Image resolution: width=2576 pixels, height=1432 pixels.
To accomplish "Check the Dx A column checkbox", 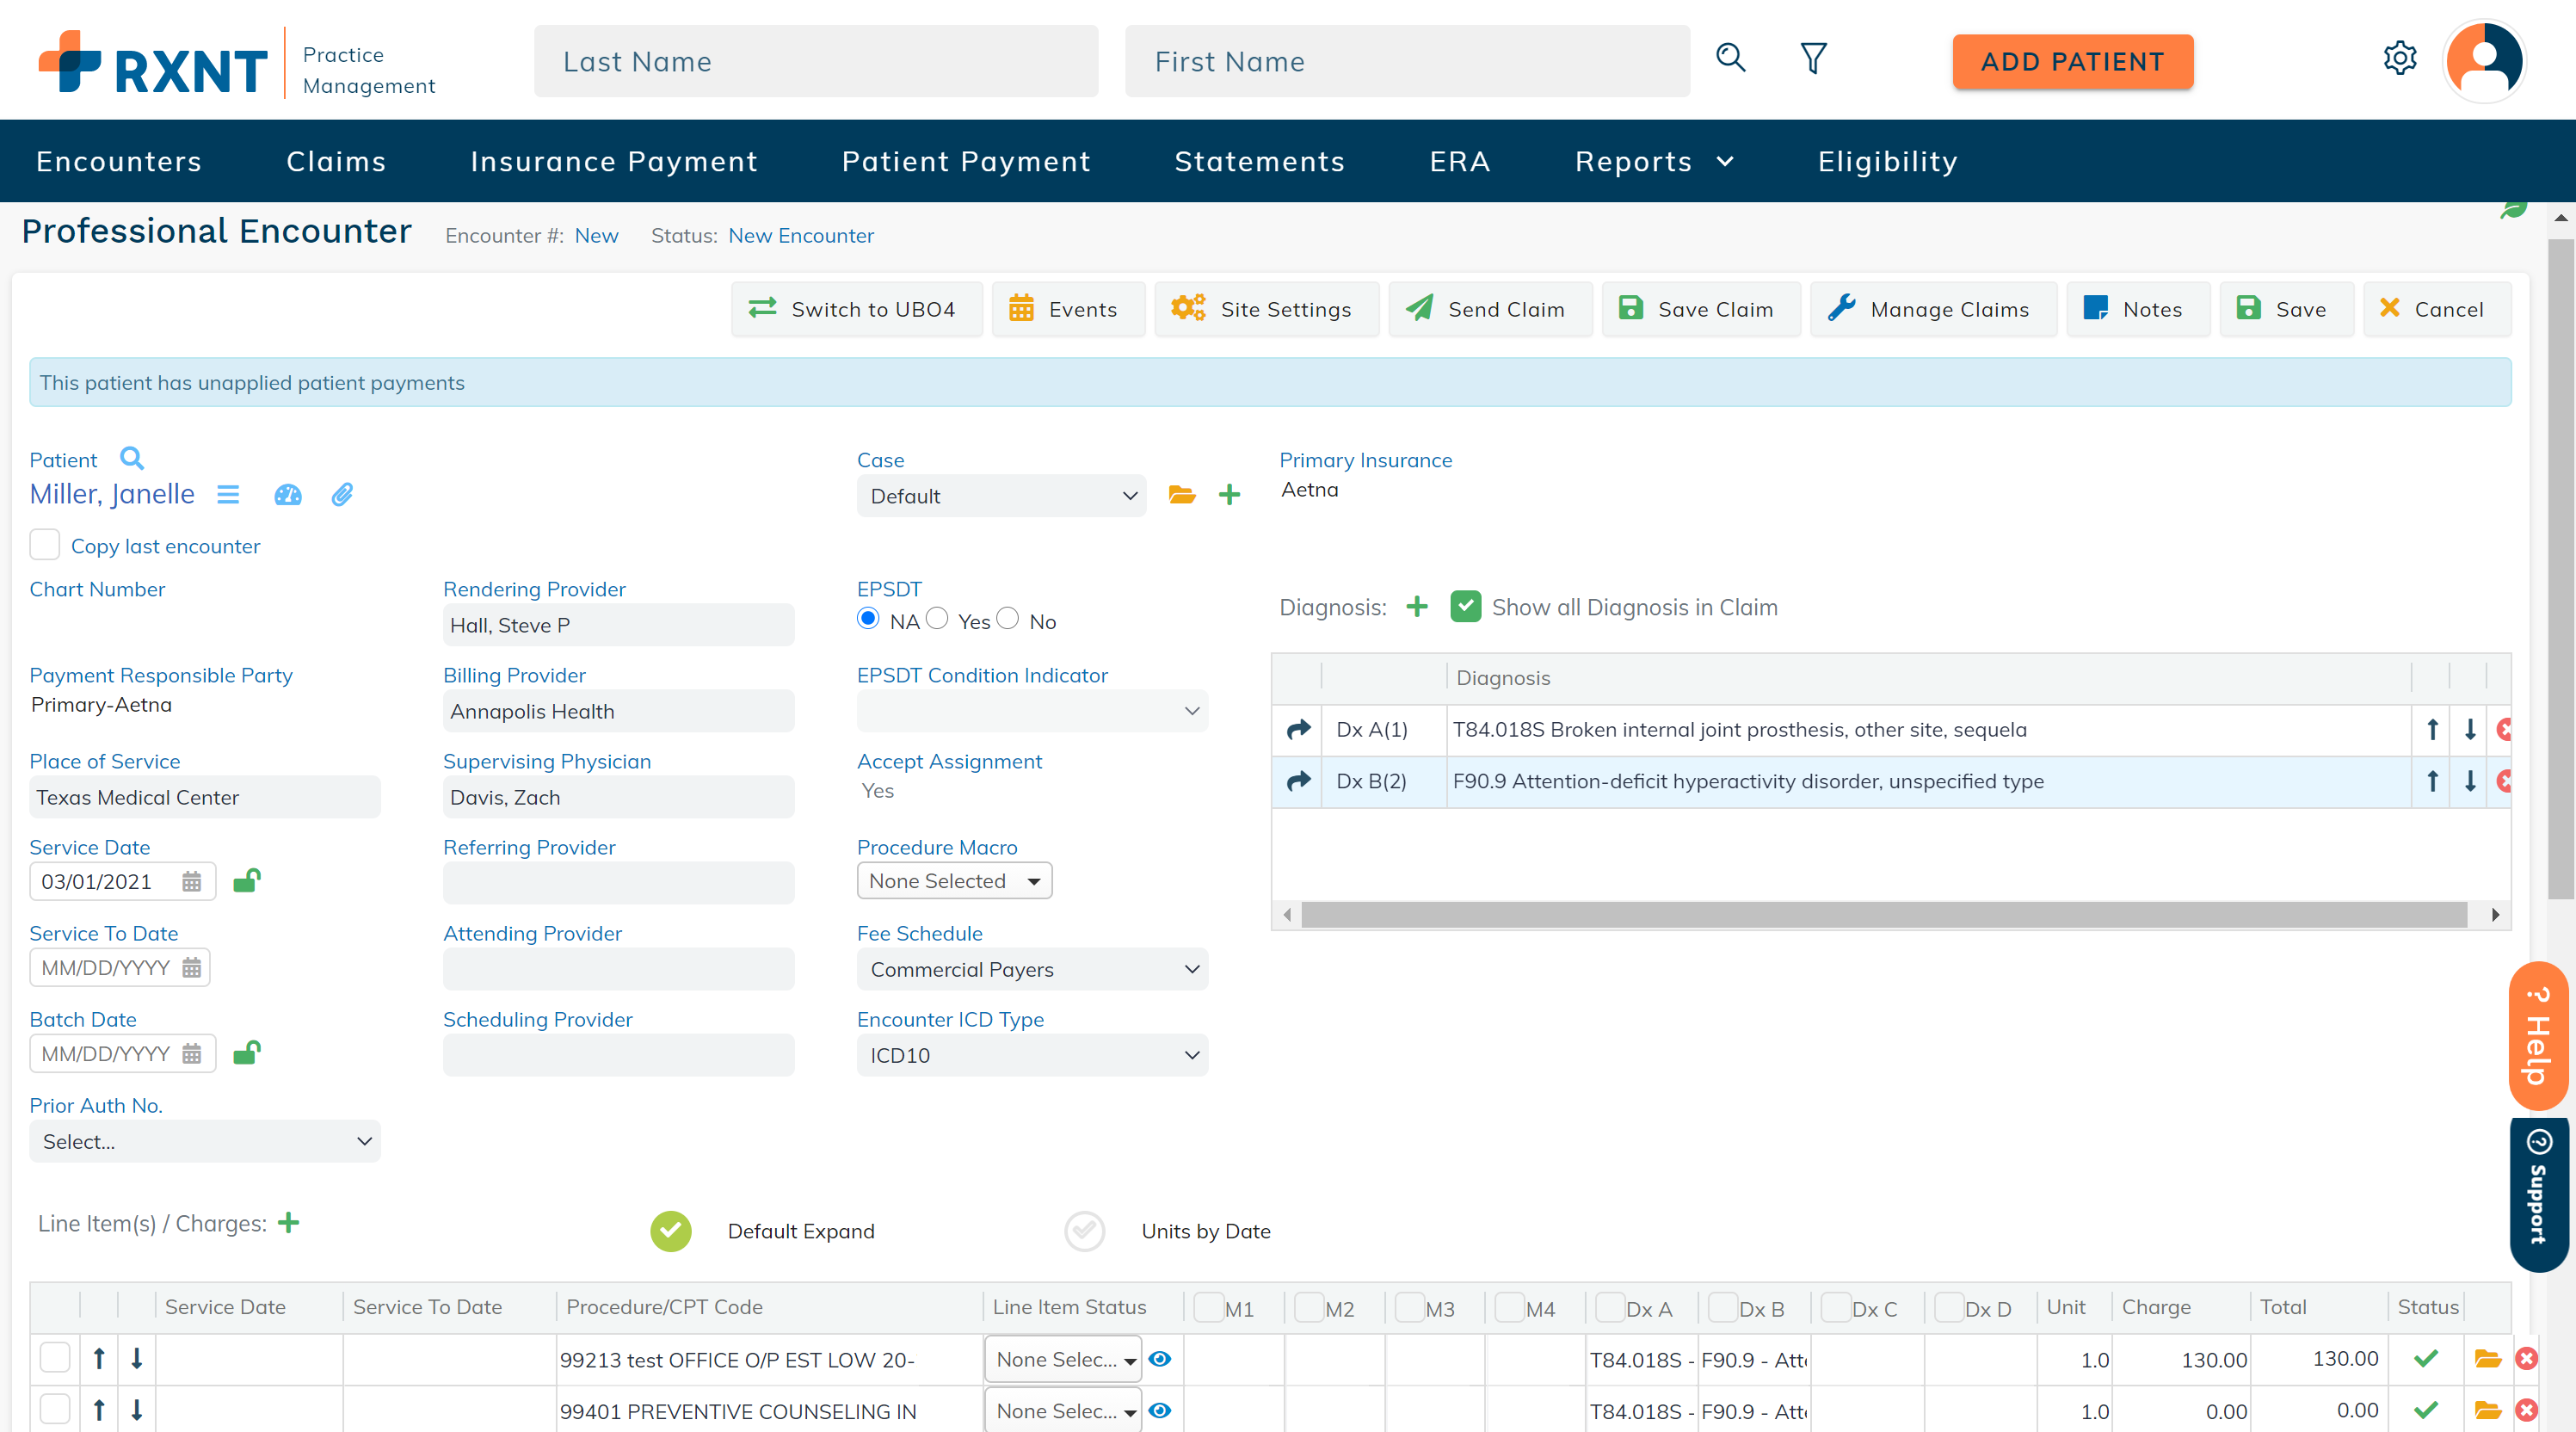I will 1610,1307.
